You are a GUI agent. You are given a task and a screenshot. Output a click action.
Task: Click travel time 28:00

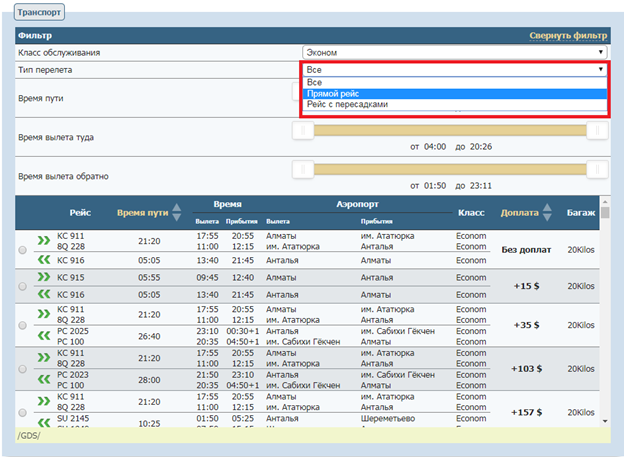click(149, 380)
